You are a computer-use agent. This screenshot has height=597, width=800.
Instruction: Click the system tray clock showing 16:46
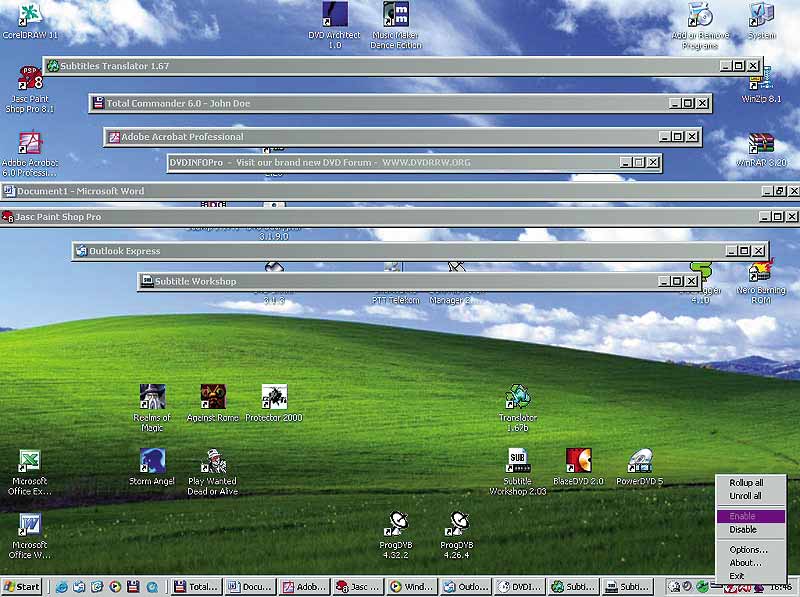pos(781,587)
